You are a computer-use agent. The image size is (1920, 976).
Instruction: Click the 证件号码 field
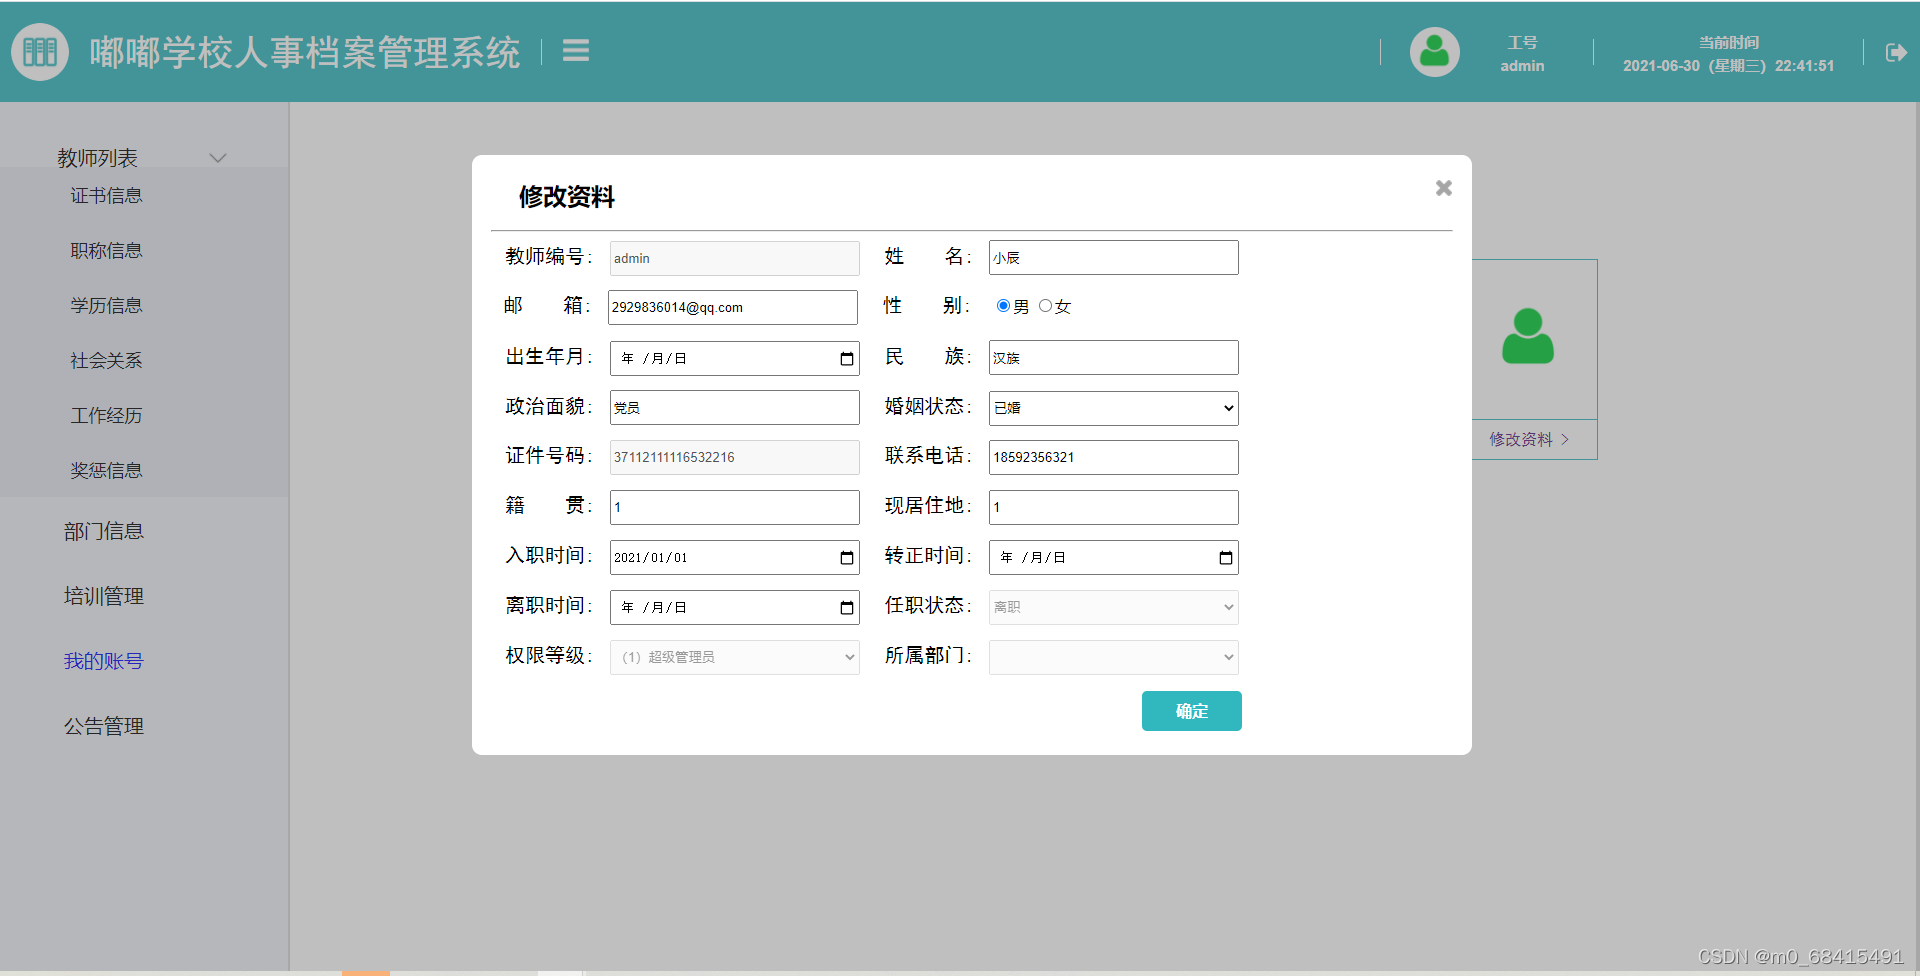734,457
